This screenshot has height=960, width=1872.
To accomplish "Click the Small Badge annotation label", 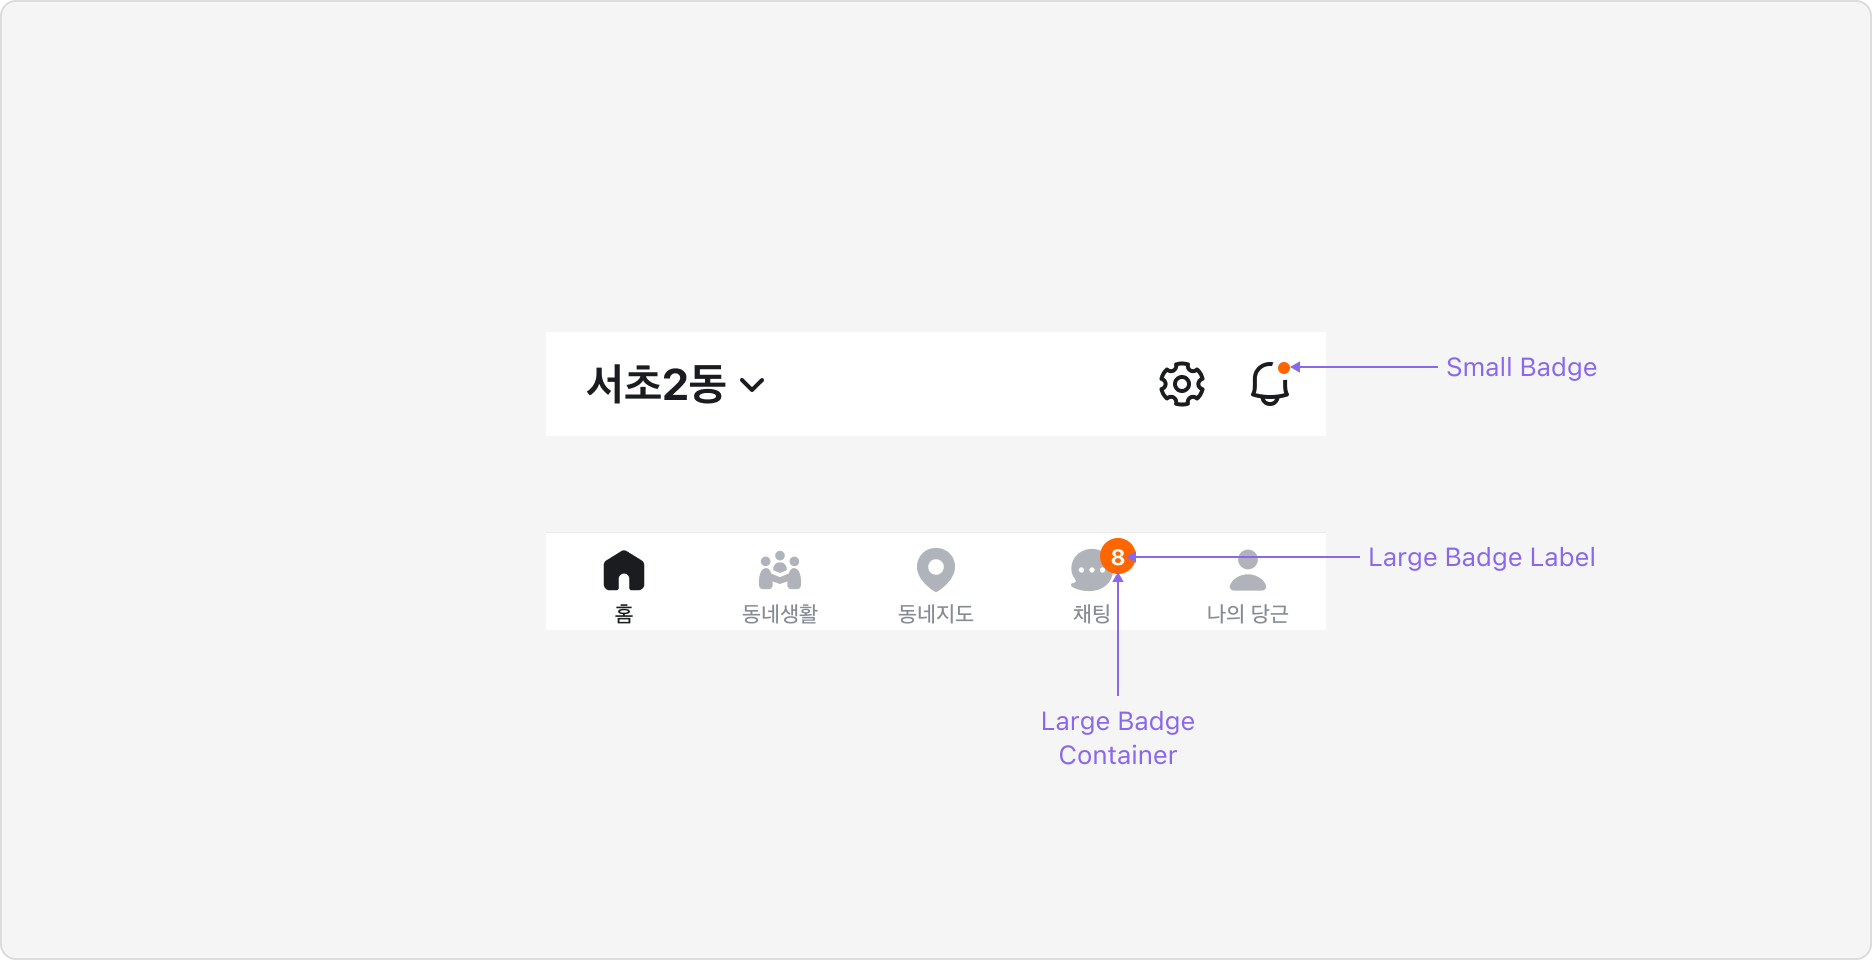I will [x=1521, y=367].
